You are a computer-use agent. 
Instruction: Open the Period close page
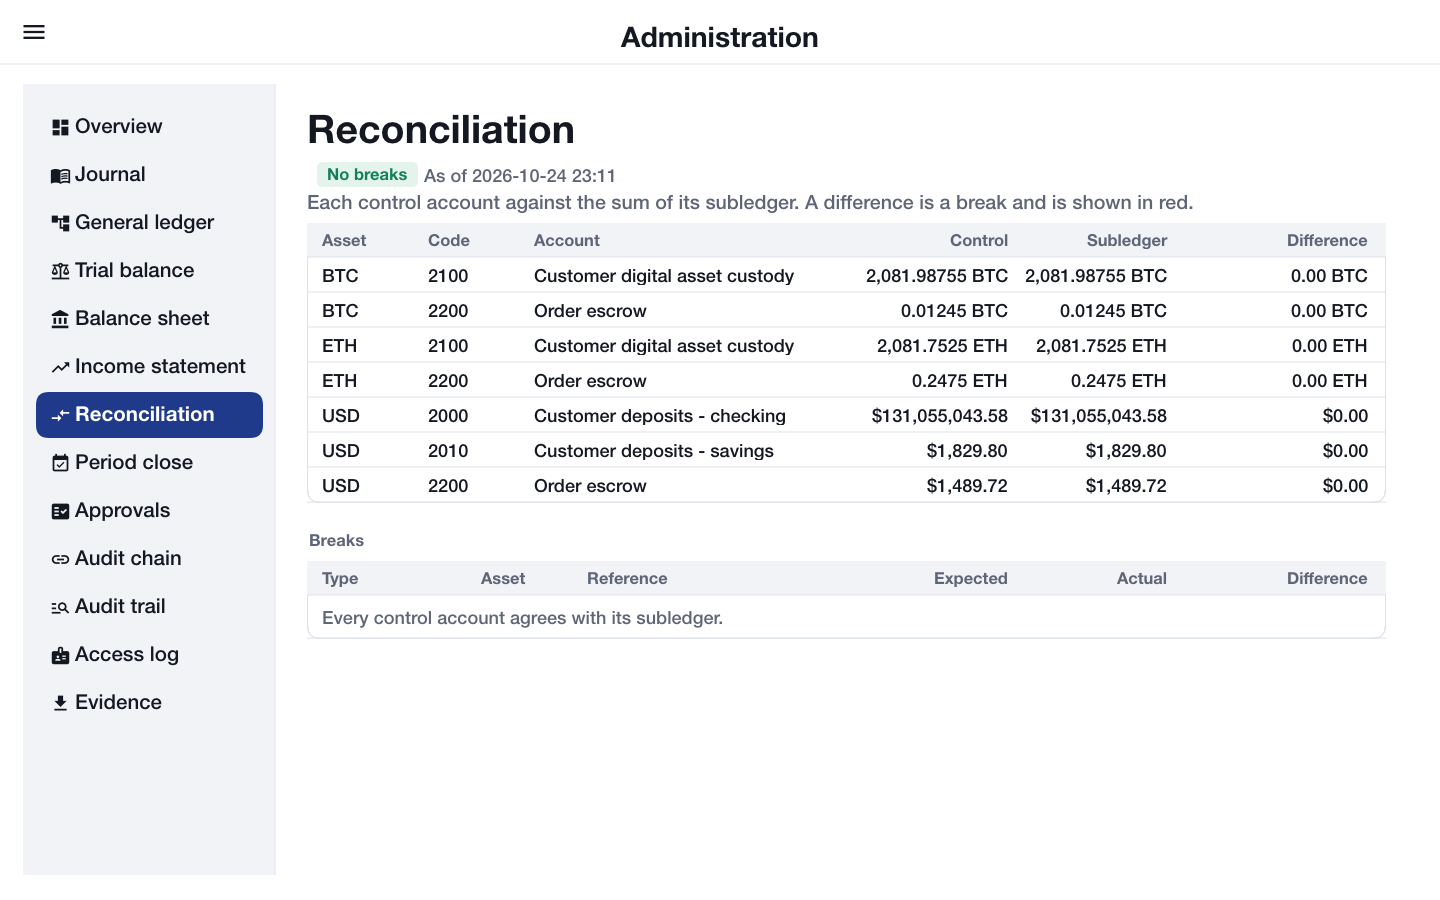click(149, 463)
